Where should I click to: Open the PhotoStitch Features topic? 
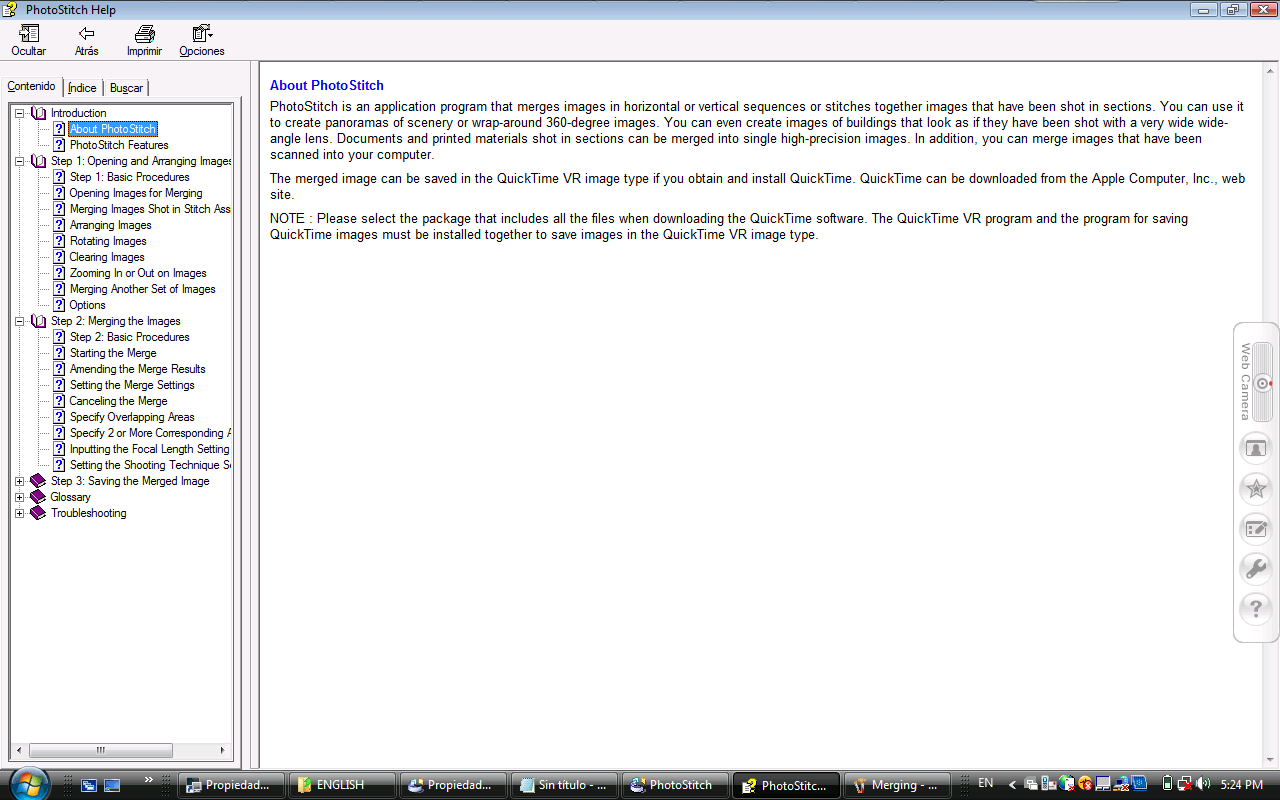click(119, 145)
